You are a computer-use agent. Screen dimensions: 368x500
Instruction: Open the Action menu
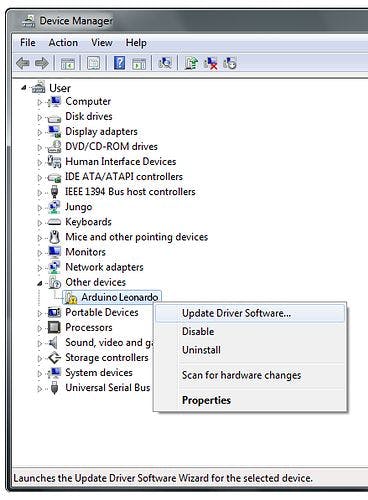click(63, 43)
